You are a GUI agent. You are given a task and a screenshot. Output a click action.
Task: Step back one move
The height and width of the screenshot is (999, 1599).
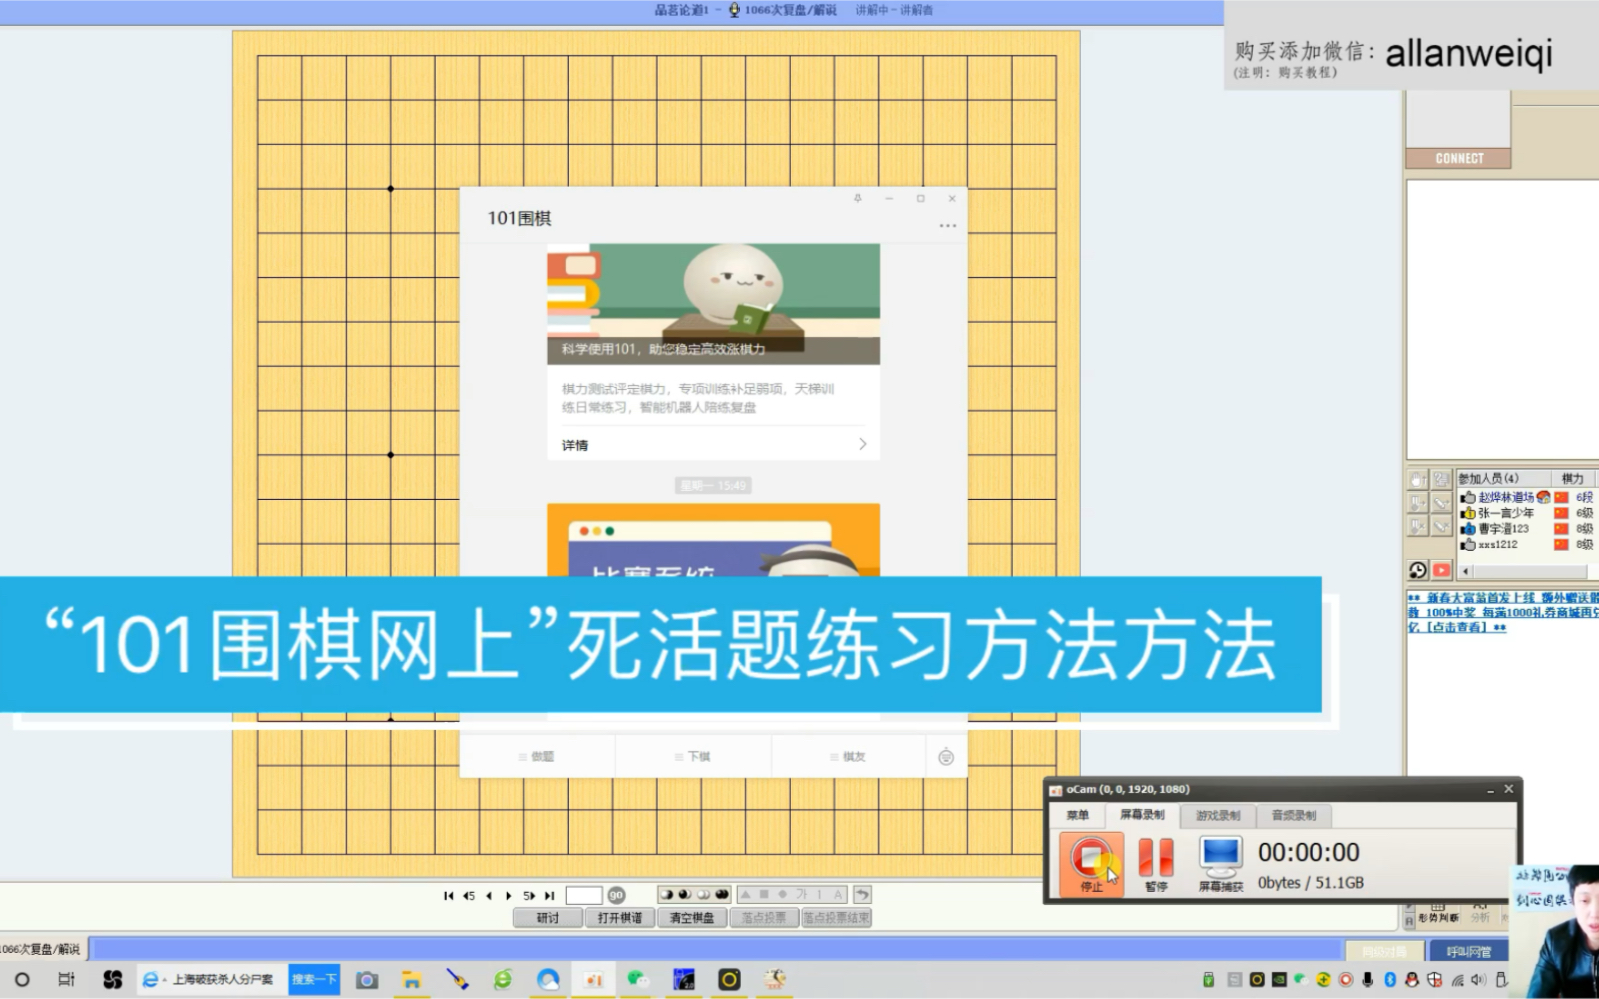[489, 895]
